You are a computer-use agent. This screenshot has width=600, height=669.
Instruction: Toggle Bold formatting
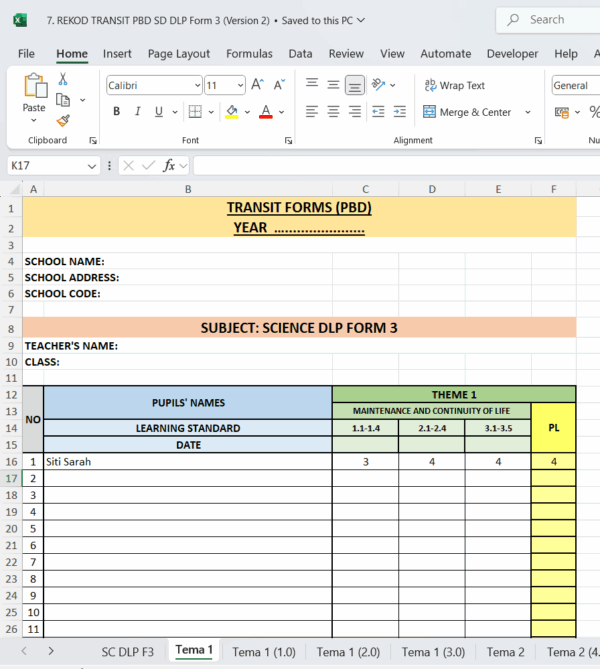coord(117,112)
